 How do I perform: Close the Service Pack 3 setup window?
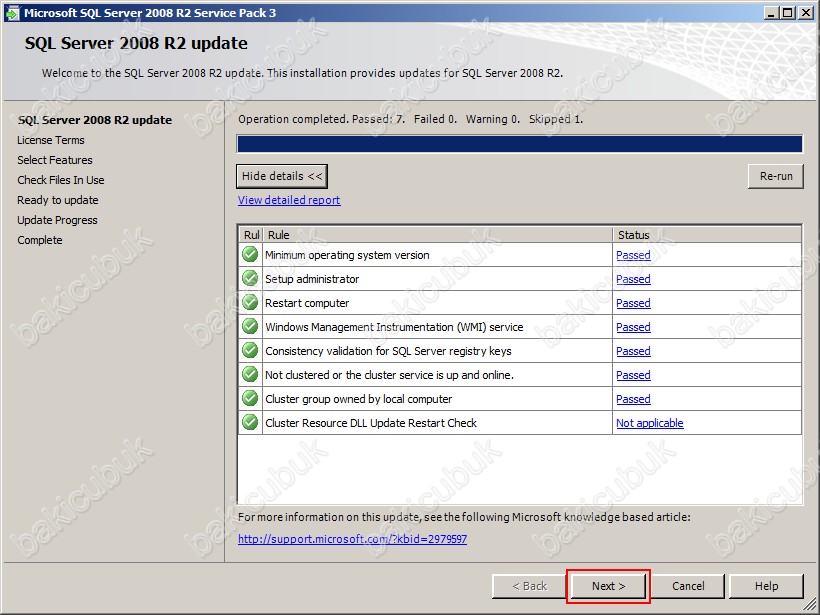pos(805,13)
